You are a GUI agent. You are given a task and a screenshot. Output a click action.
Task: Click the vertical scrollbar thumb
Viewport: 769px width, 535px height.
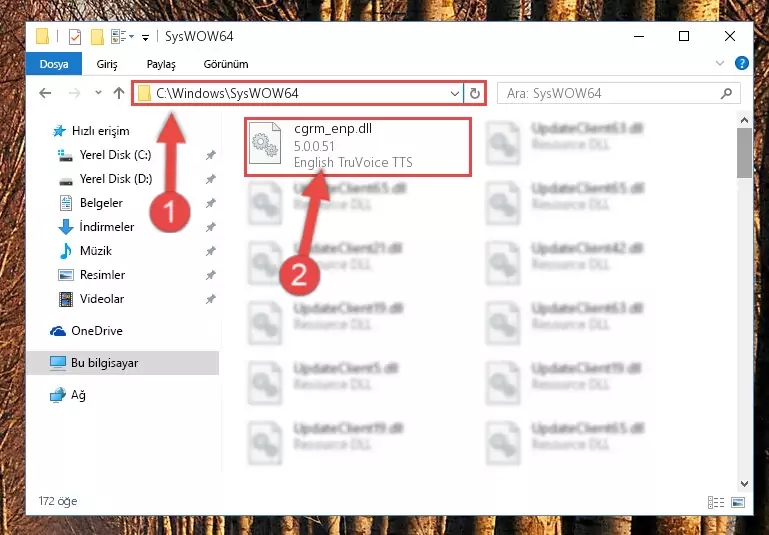click(744, 153)
